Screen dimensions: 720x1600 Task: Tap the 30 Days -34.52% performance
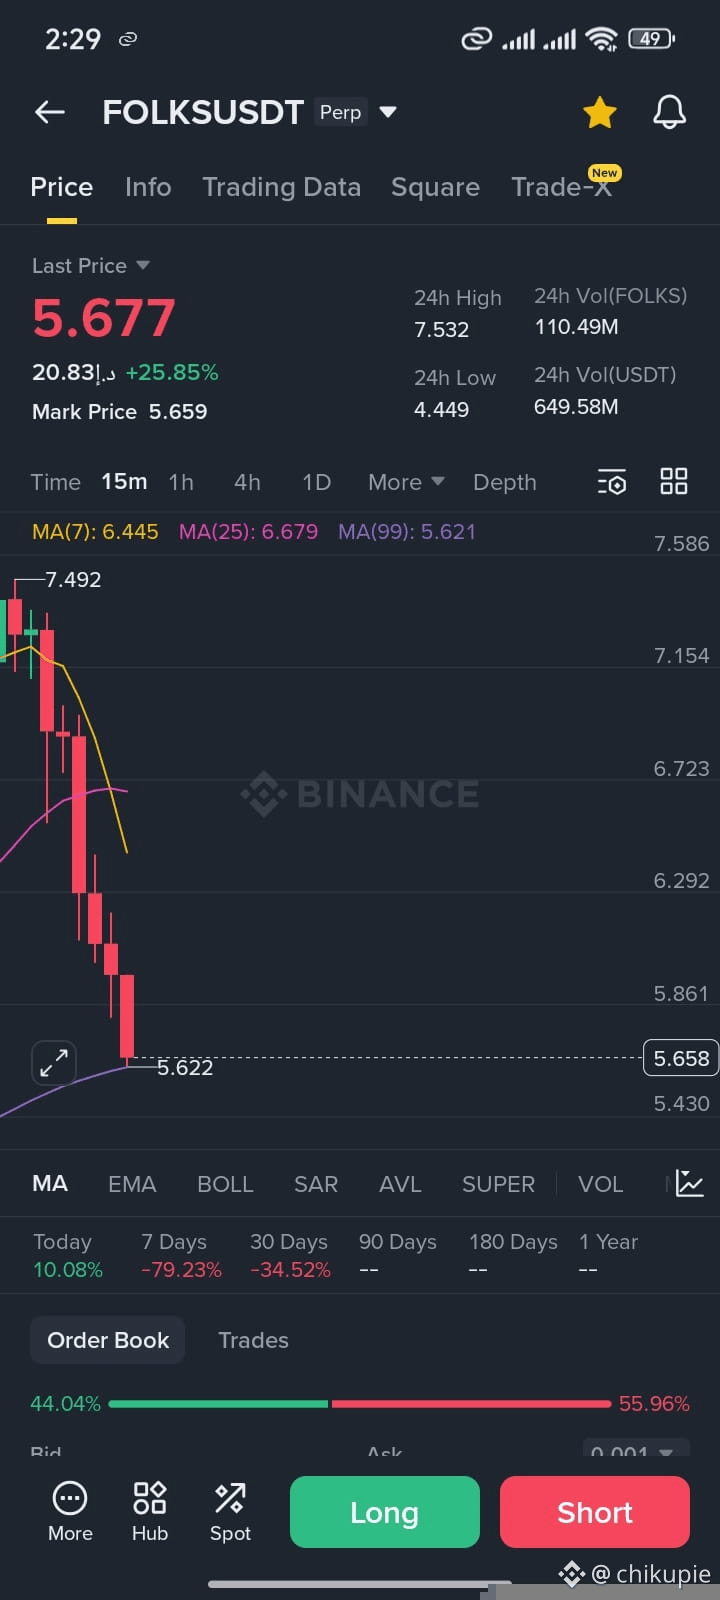coord(290,1255)
